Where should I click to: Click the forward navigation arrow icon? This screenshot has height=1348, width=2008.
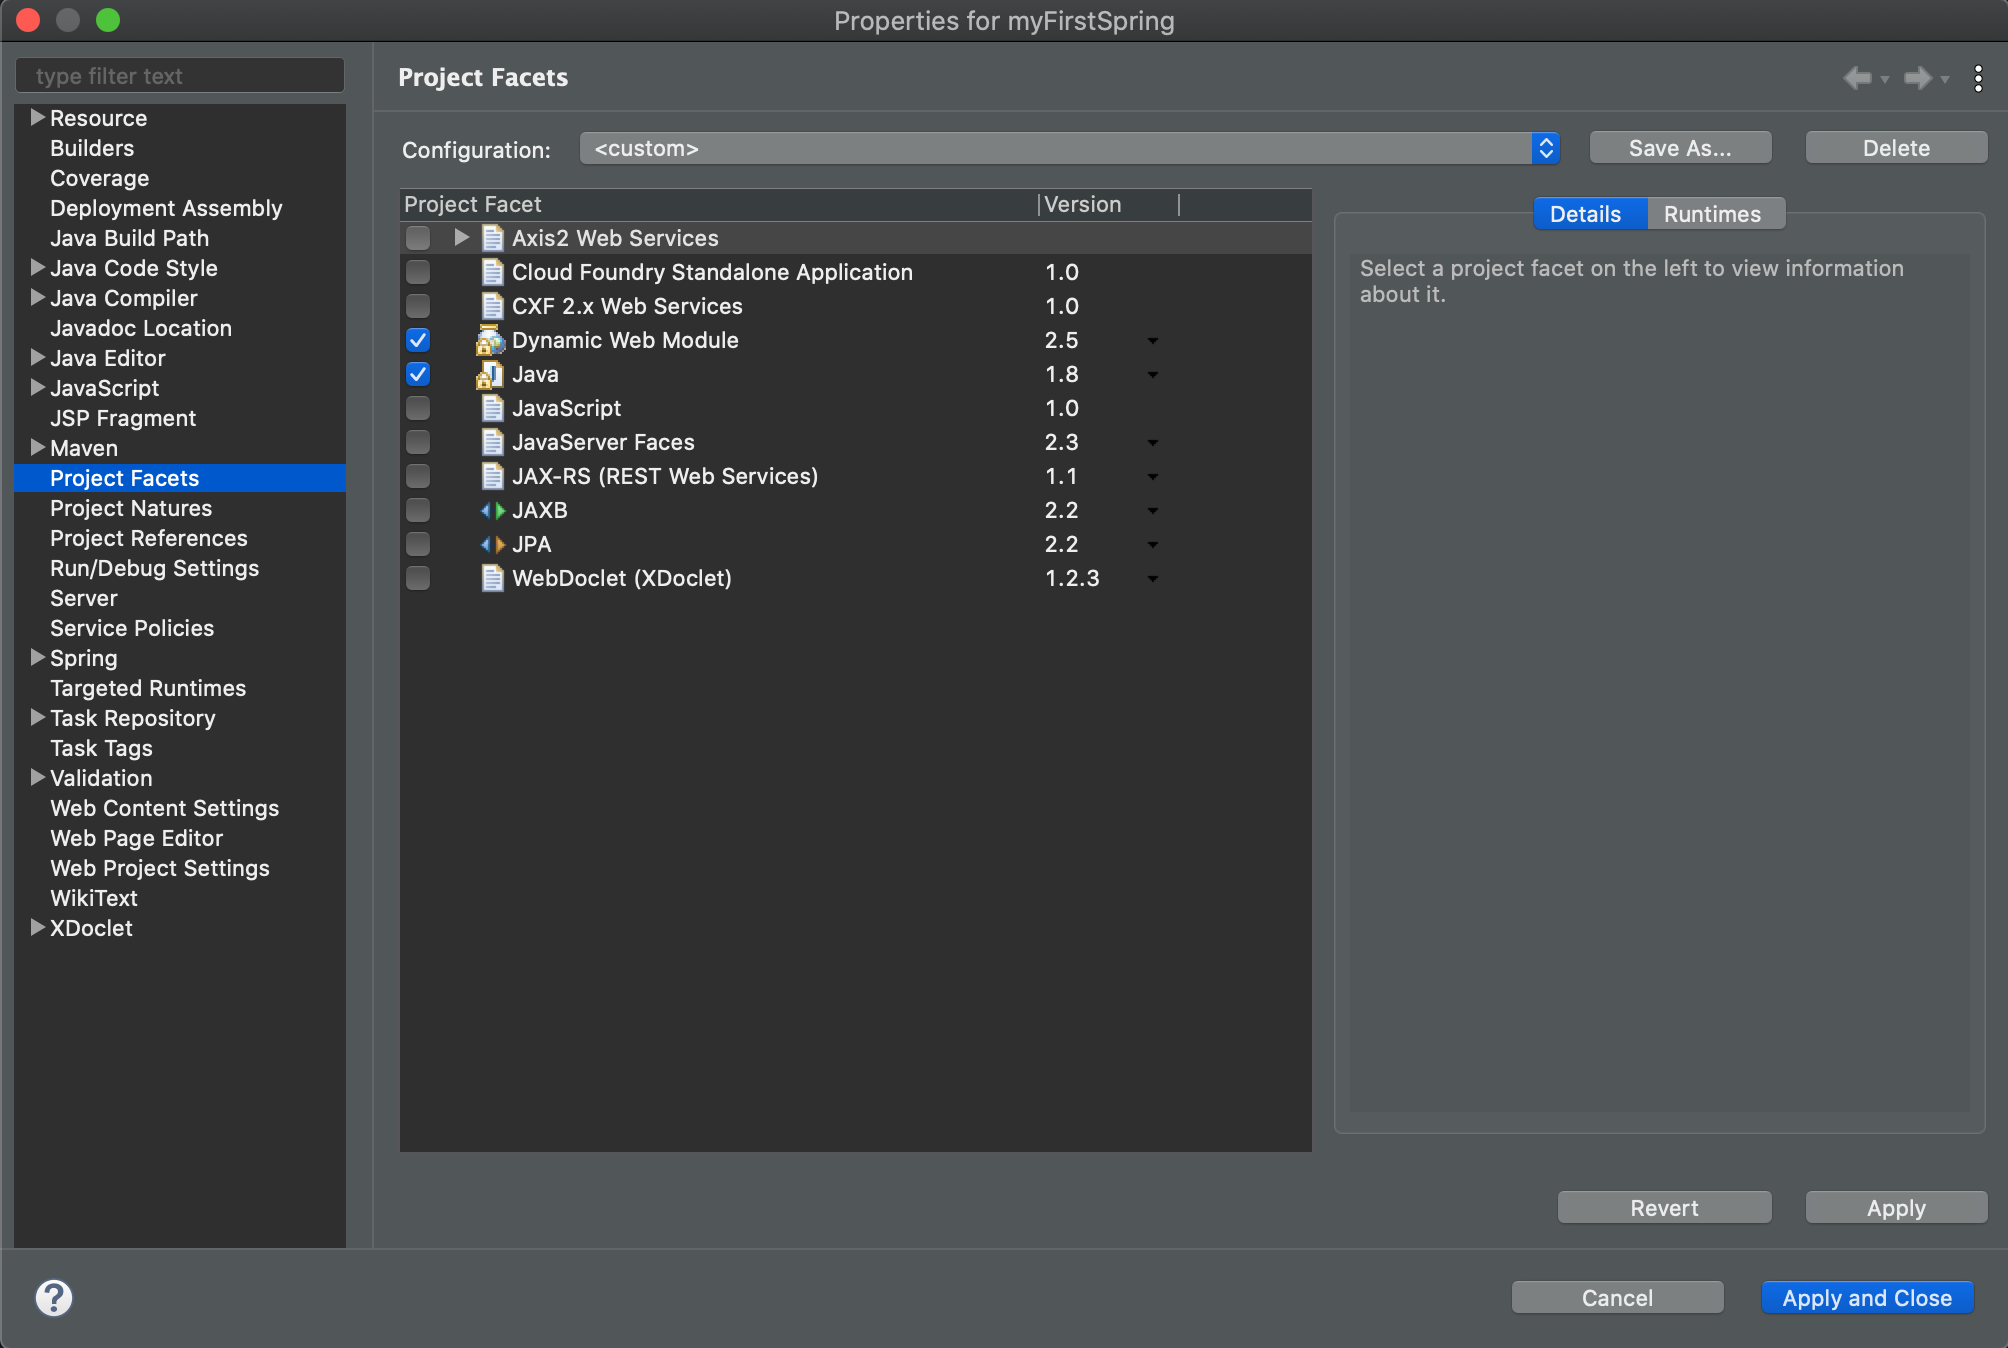pyautogui.click(x=1917, y=78)
